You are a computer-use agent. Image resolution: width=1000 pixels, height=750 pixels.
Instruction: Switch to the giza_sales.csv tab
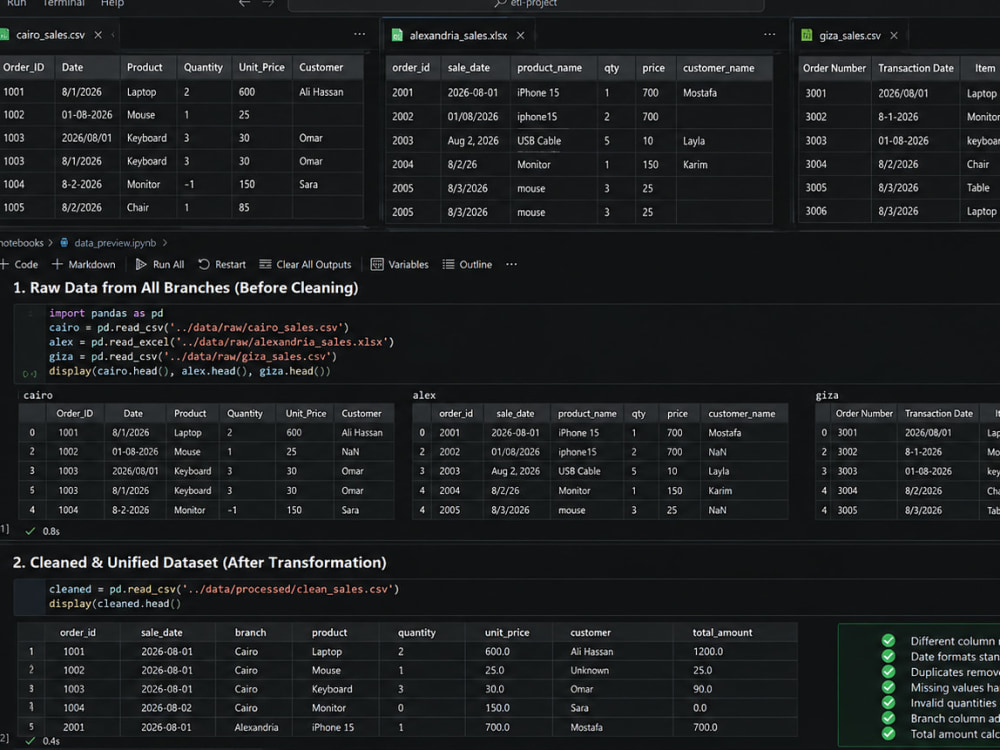point(849,36)
